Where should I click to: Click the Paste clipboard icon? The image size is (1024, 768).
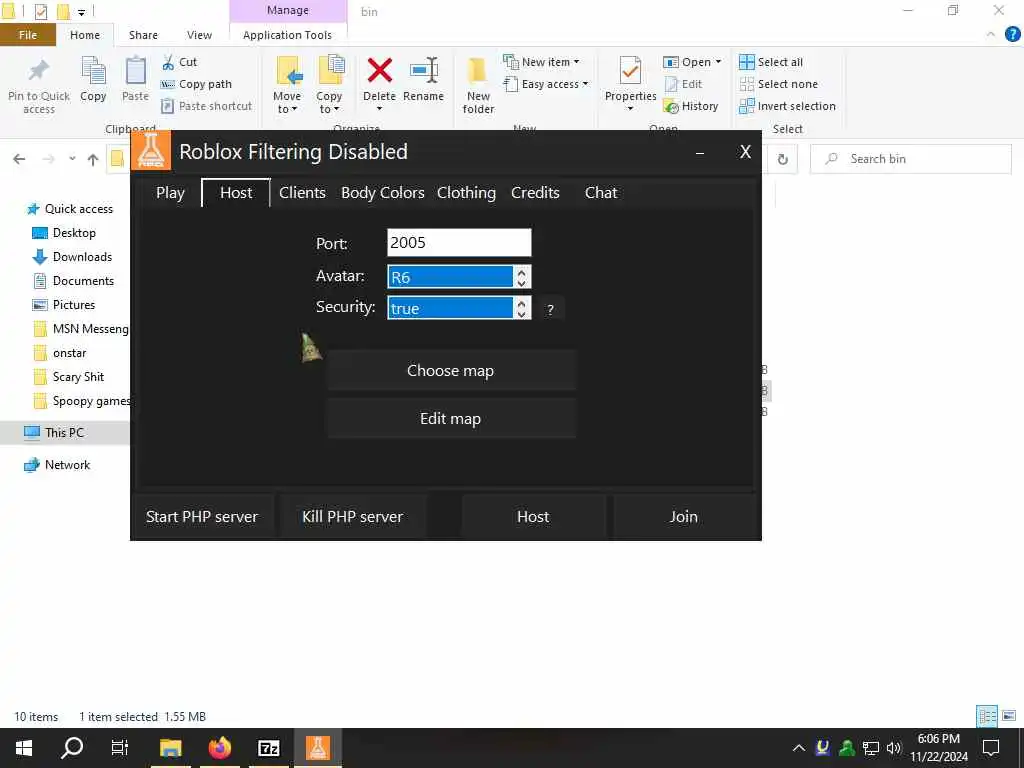pos(135,71)
